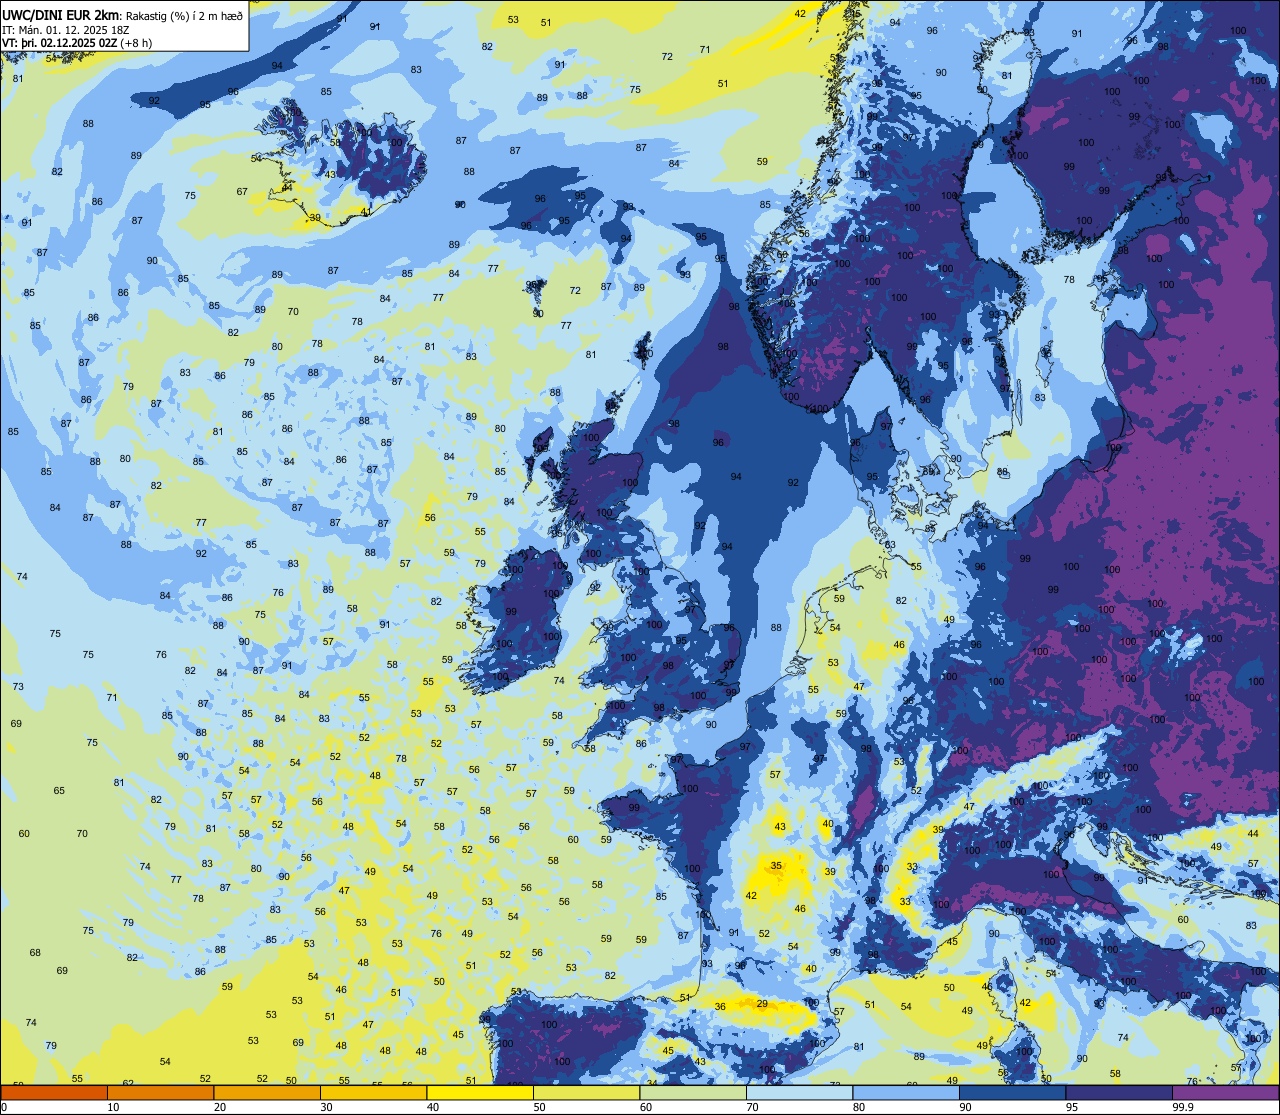
Task: Click the orange 10–20 legend swatch
Action: point(160,1092)
